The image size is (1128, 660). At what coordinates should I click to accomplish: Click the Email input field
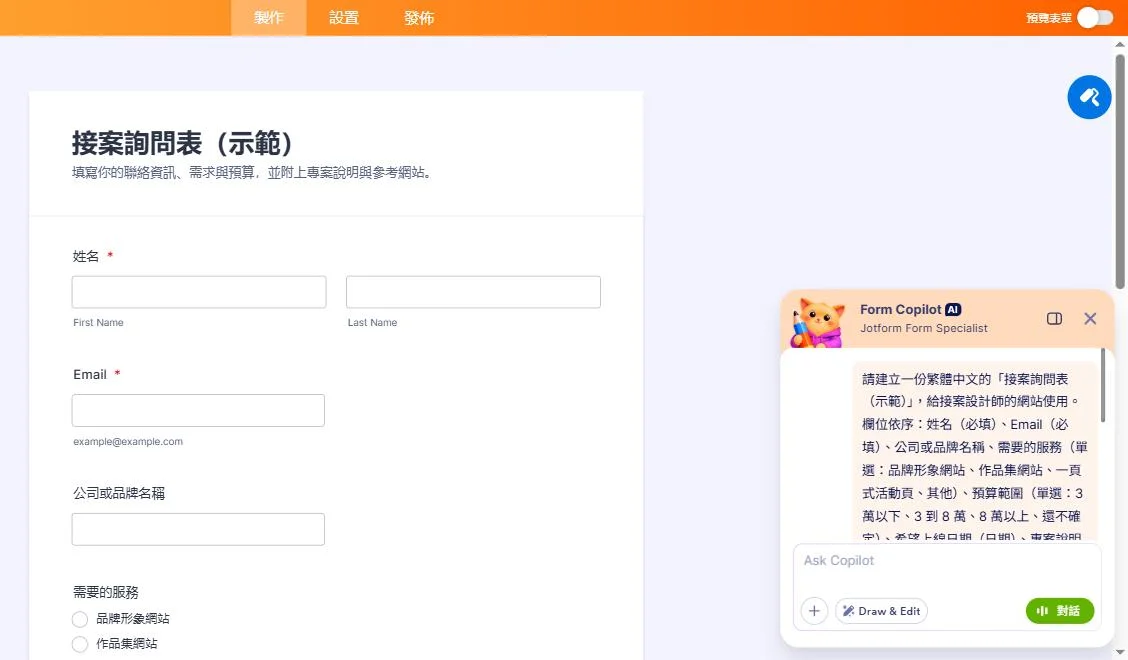coord(198,410)
